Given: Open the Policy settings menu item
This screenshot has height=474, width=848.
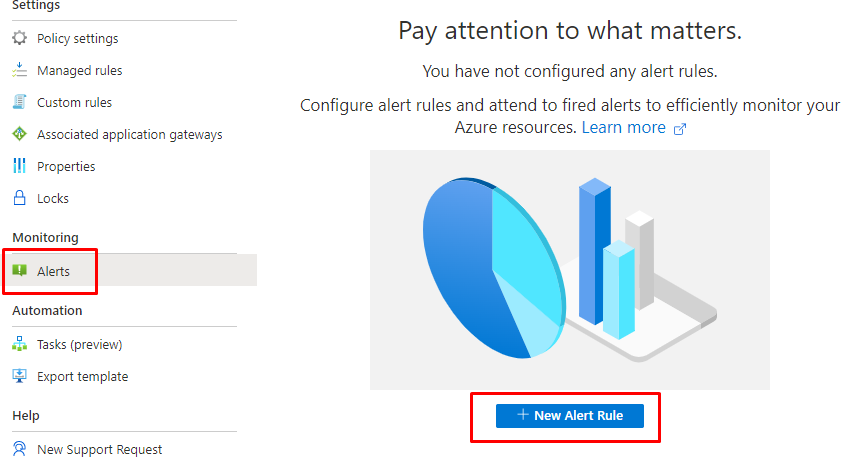Looking at the screenshot, I should click(x=77, y=39).
